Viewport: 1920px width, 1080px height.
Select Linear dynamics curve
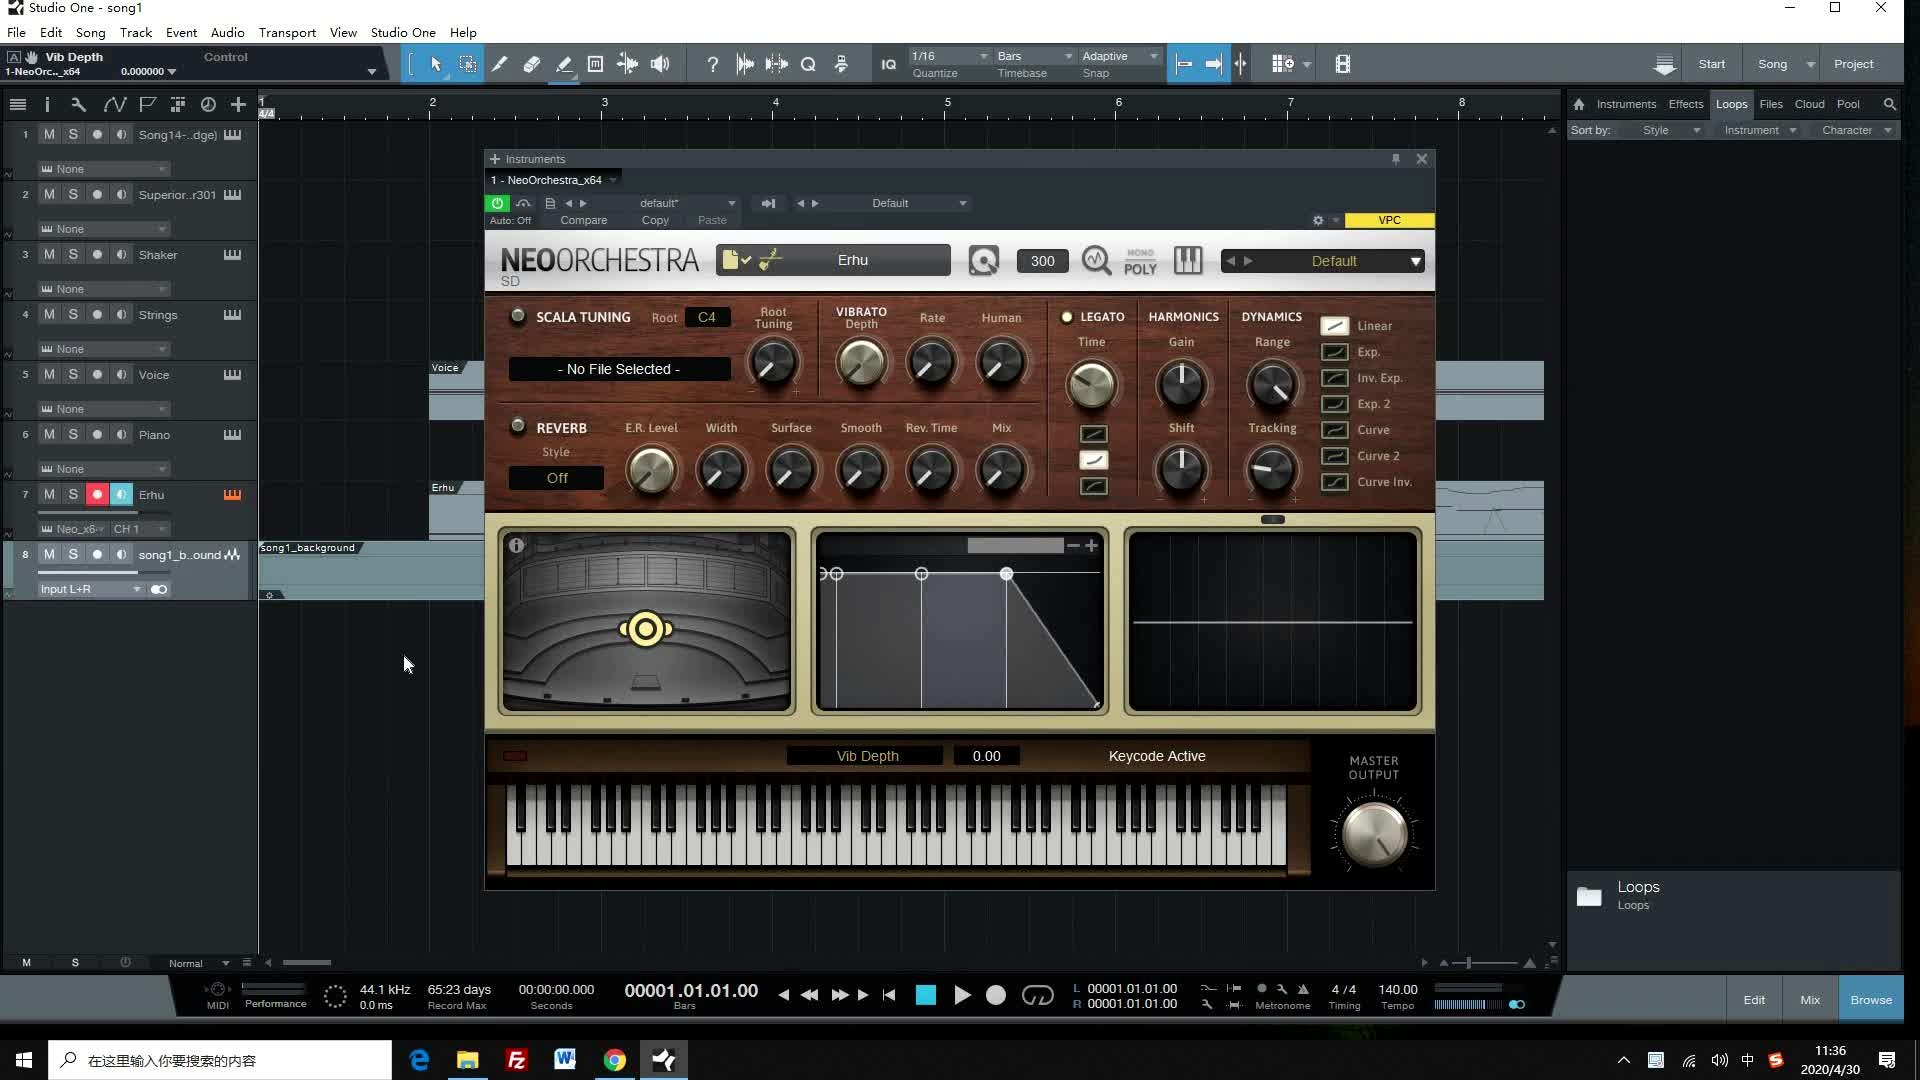(x=1334, y=326)
